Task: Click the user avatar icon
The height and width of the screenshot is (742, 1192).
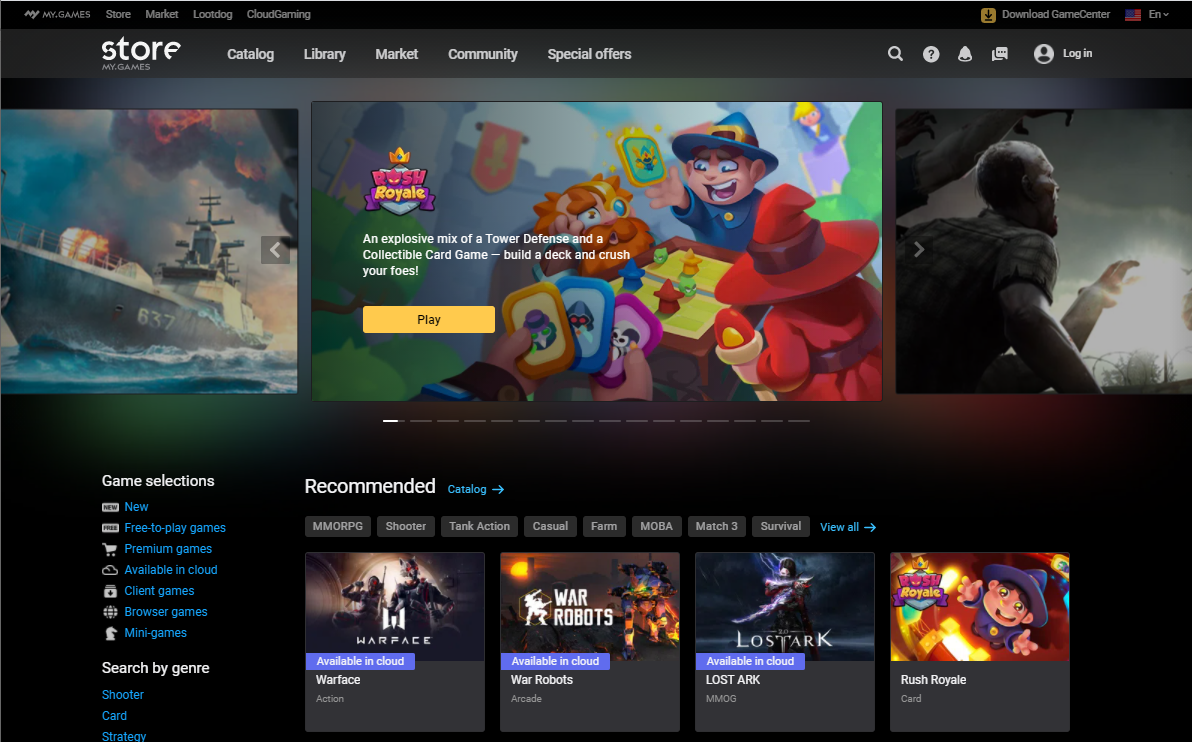Action: [1044, 54]
